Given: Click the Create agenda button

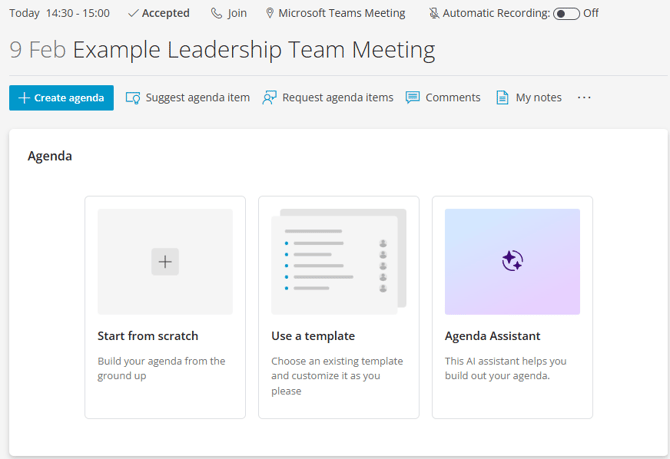Looking at the screenshot, I should (x=61, y=98).
